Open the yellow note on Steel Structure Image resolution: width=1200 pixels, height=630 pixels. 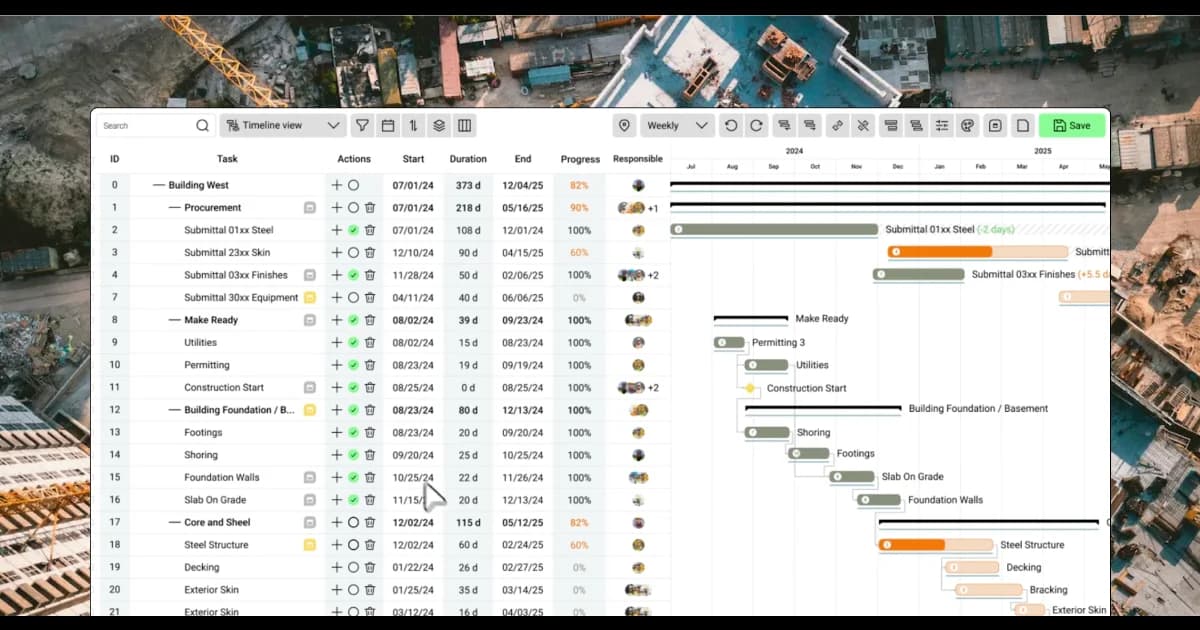pos(310,545)
